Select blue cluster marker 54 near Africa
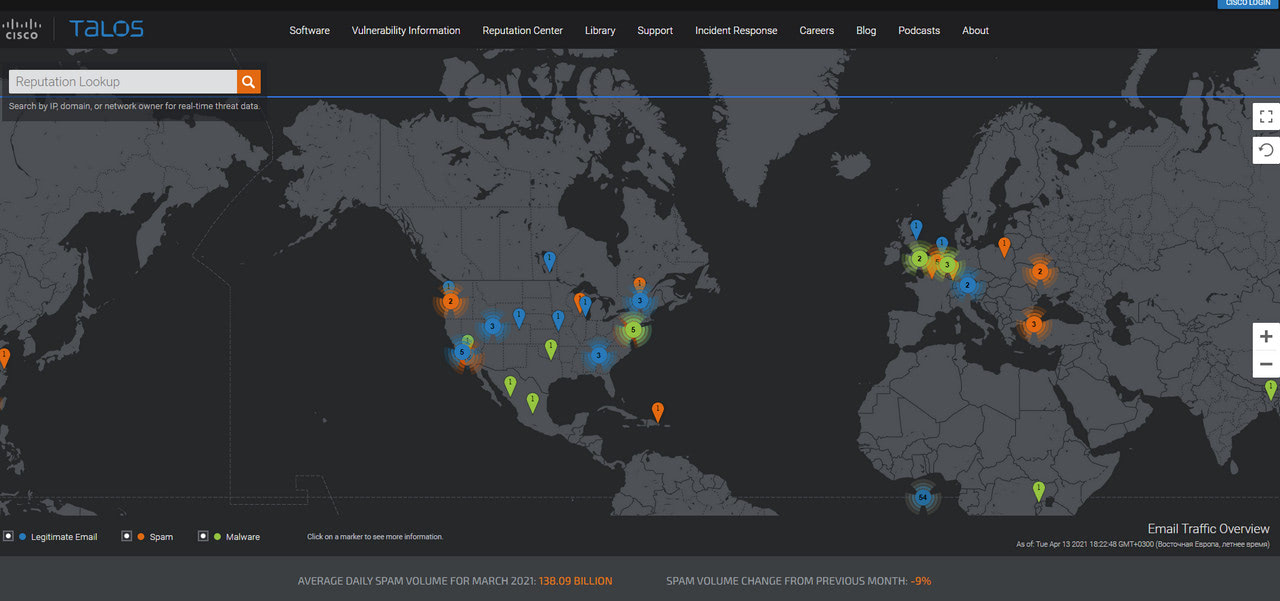Screen dimensions: 1280x601 coord(922,497)
